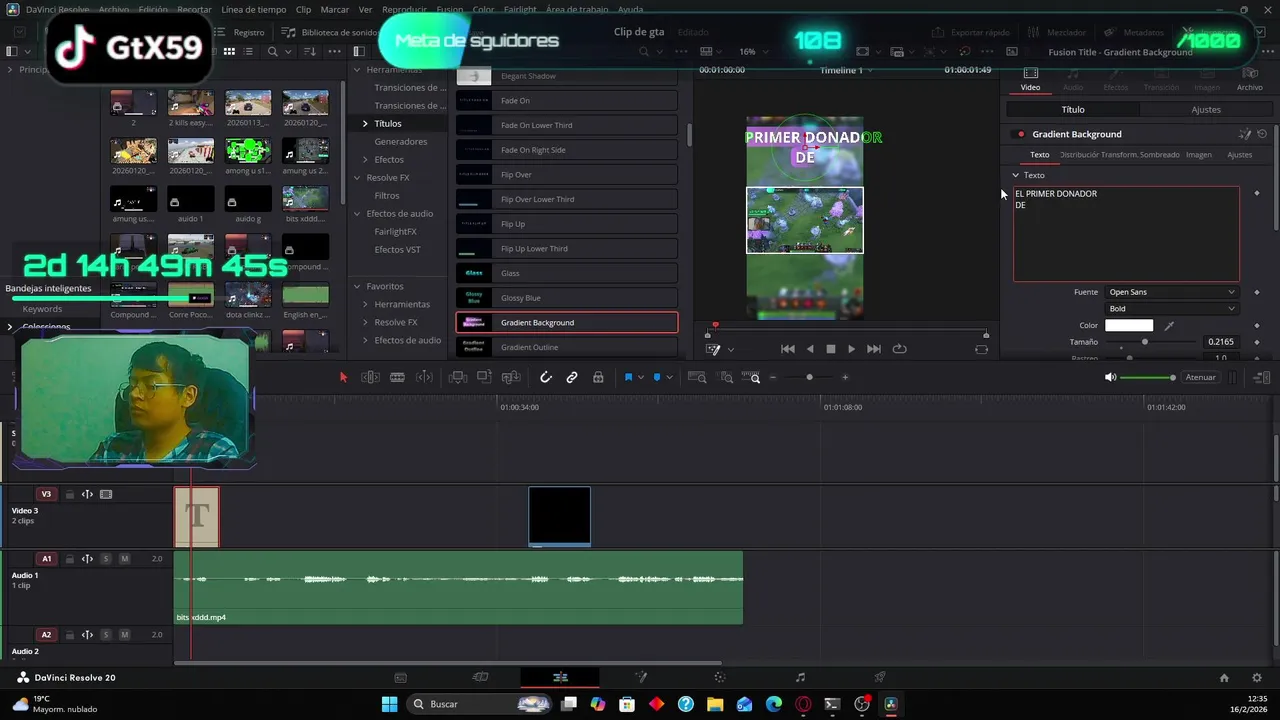Mute the Audio 1 track
This screenshot has height=720, width=1280.
pos(124,559)
